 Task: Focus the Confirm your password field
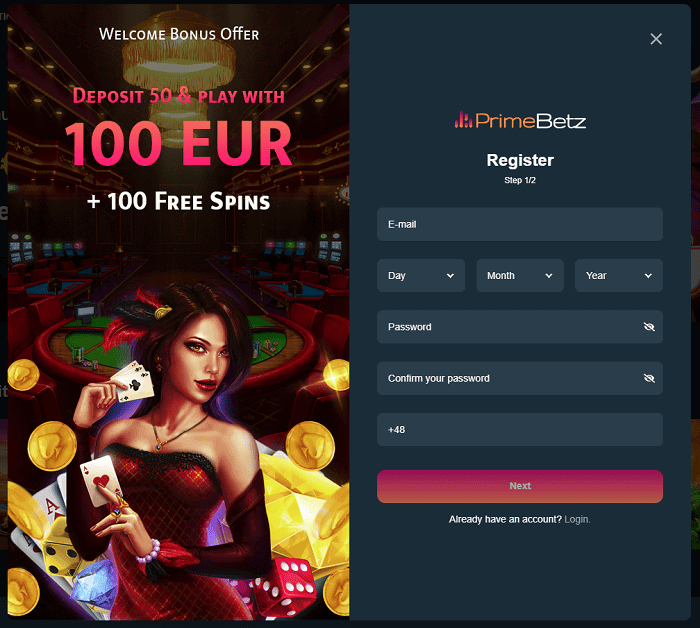click(520, 378)
